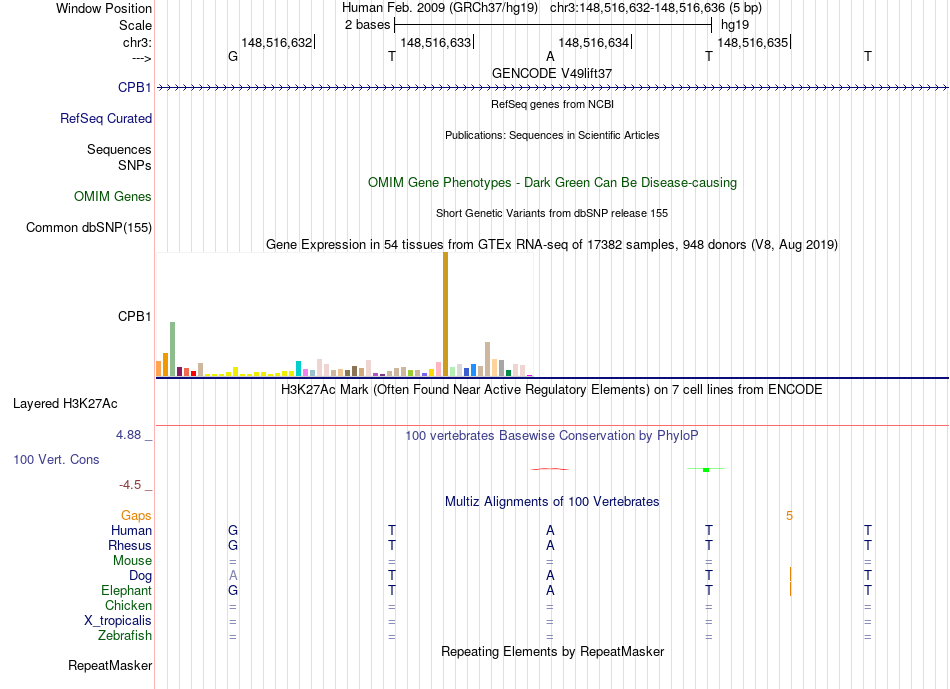
Task: Click the Gaps row label
Action: pyautogui.click(x=136, y=515)
